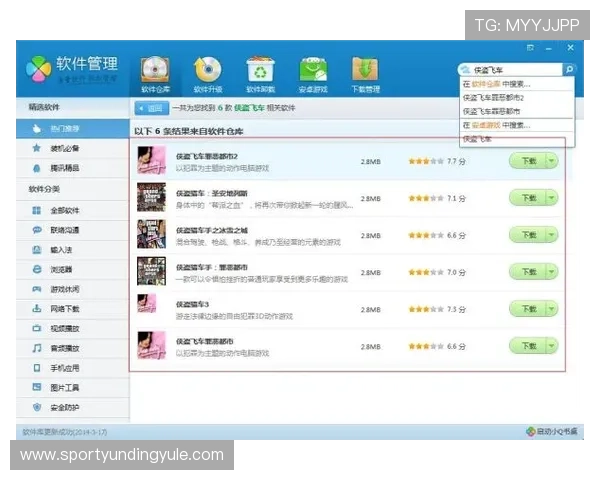Go to the 安卓游戏 Android games tab

pos(313,75)
